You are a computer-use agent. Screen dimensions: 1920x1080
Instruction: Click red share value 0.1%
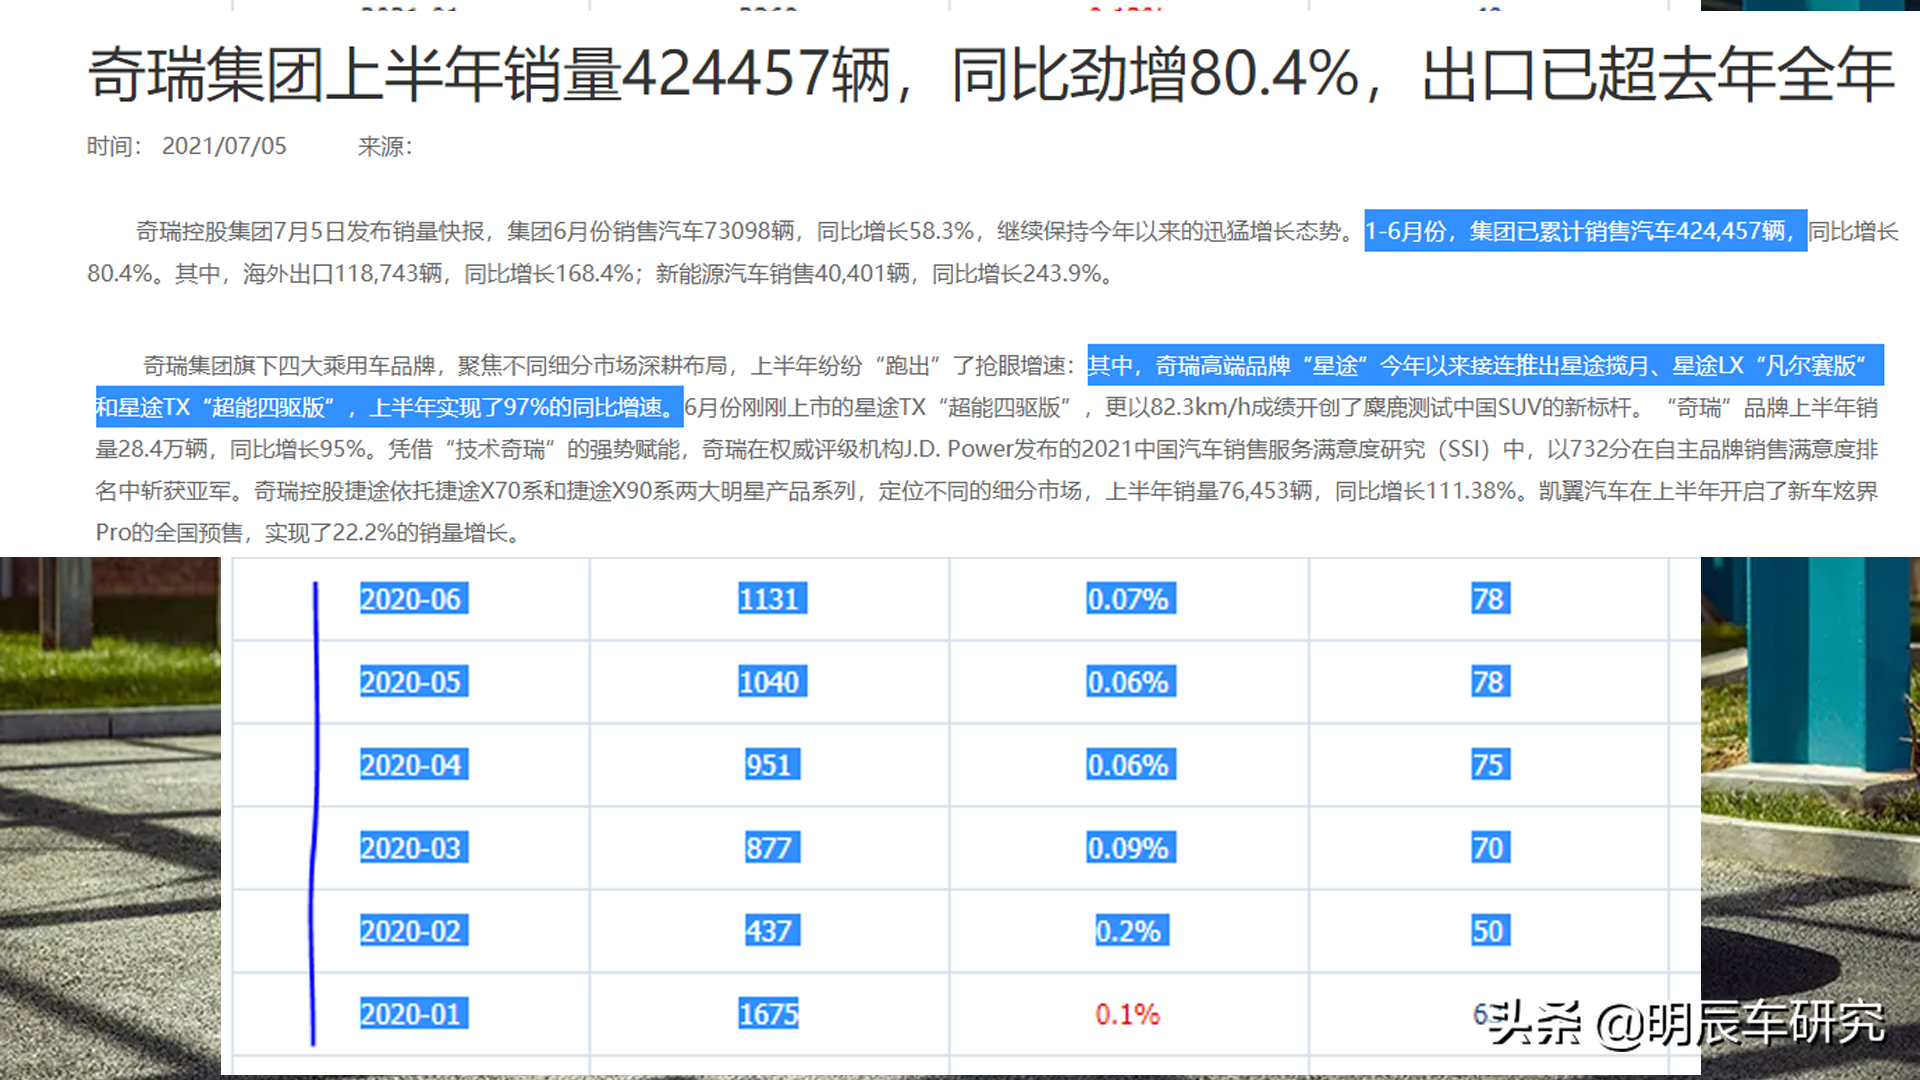coord(1128,1014)
